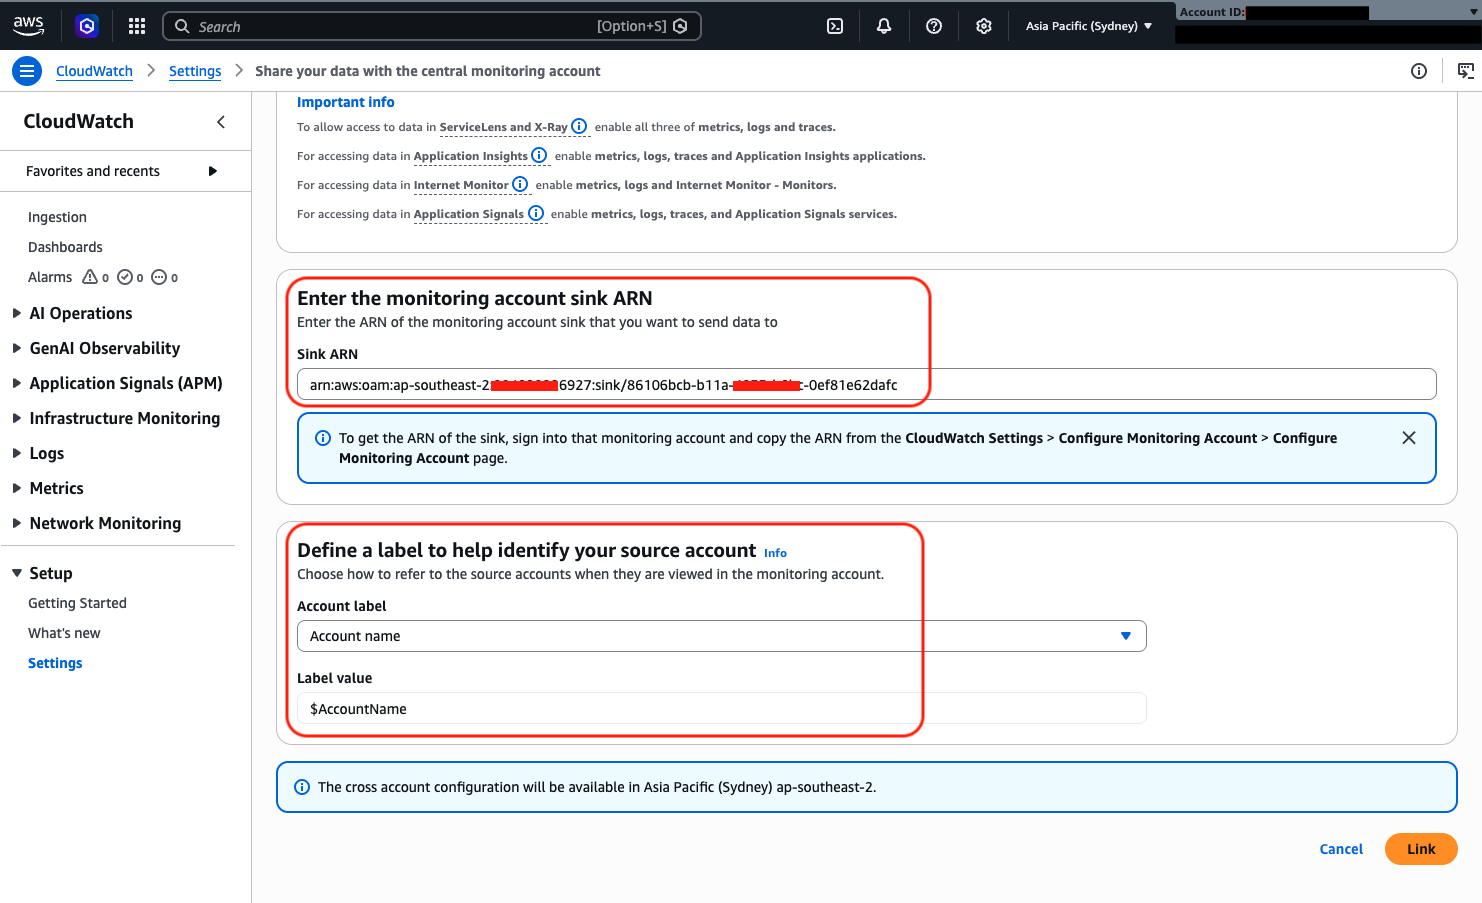Show the Application Insights info icon

point(539,155)
